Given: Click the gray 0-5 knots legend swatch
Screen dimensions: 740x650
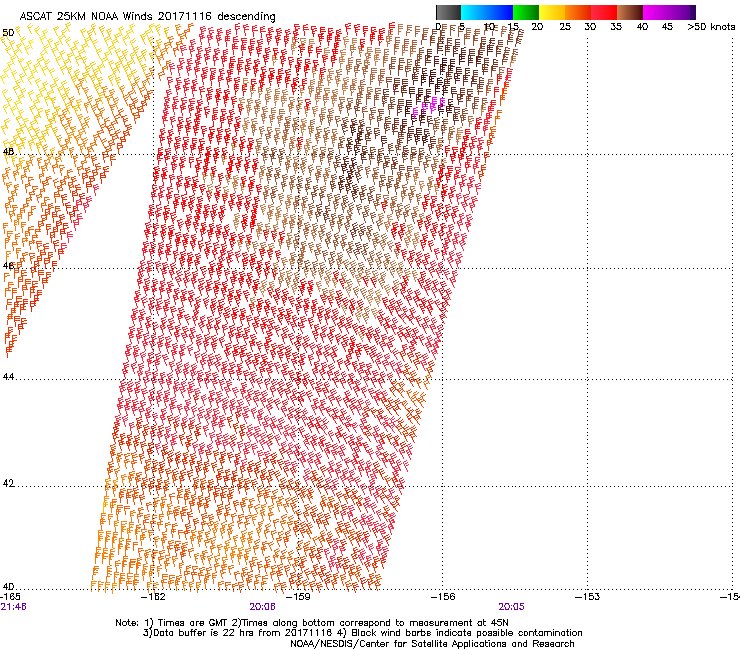Looking at the screenshot, I should [448, 12].
